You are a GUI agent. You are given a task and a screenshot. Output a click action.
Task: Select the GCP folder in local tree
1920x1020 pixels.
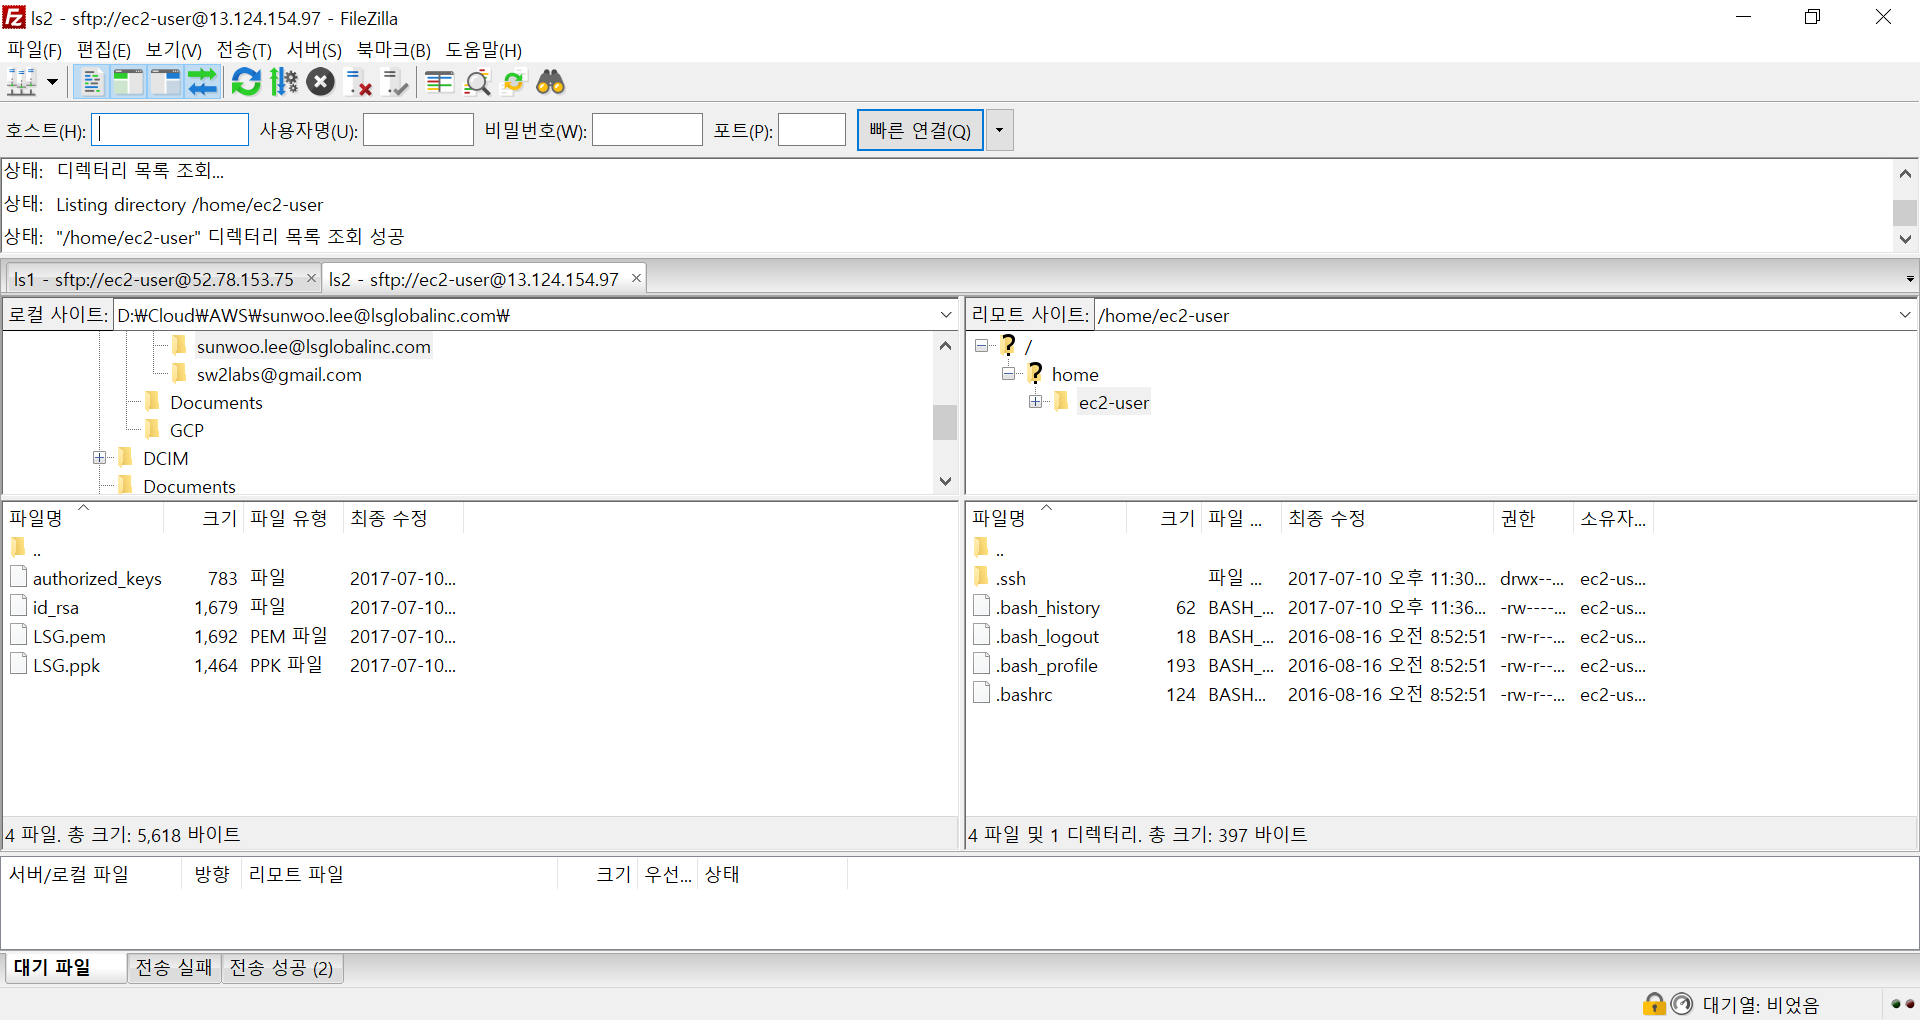coord(187,430)
